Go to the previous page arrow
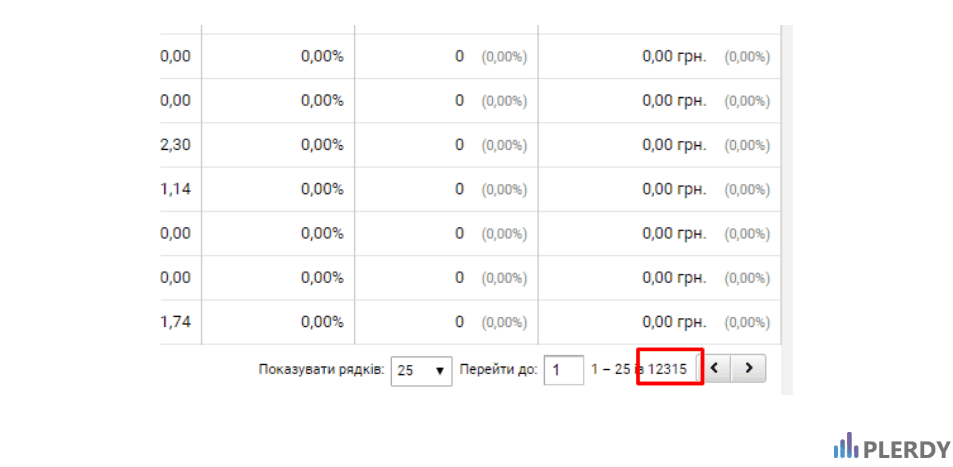 [714, 367]
